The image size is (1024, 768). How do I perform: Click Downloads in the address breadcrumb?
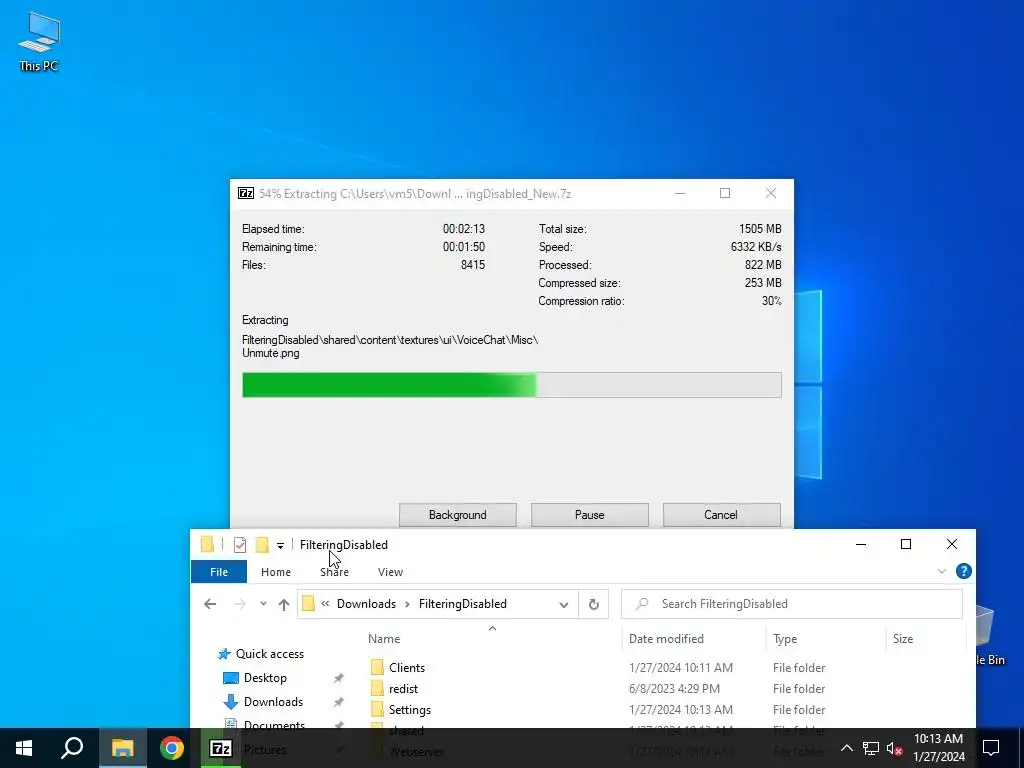click(366, 603)
